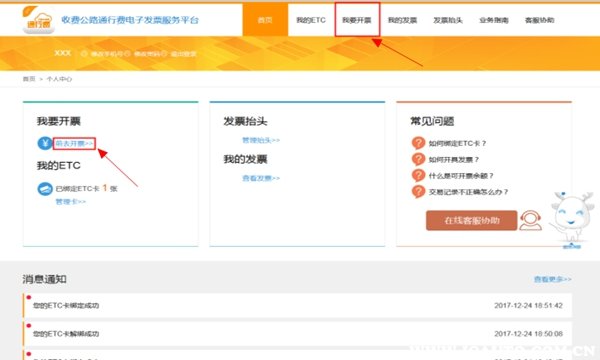Click the 管理抬头>> link
Screen dimensions: 600x360
[261, 140]
